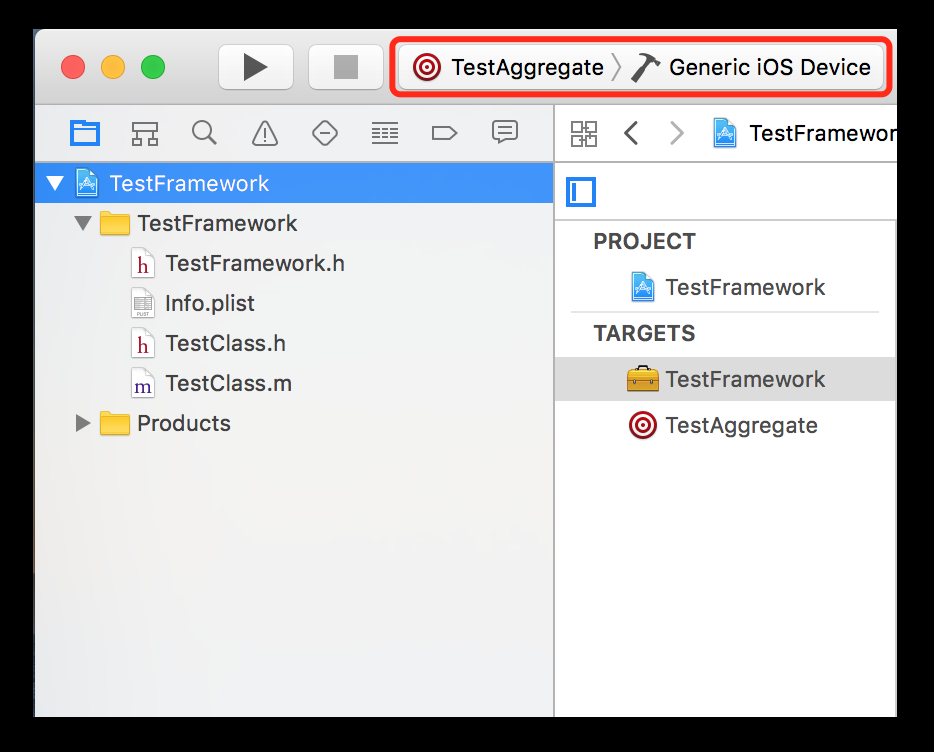The height and width of the screenshot is (752, 934).
Task: Open the Debug navigator
Action: (x=384, y=132)
